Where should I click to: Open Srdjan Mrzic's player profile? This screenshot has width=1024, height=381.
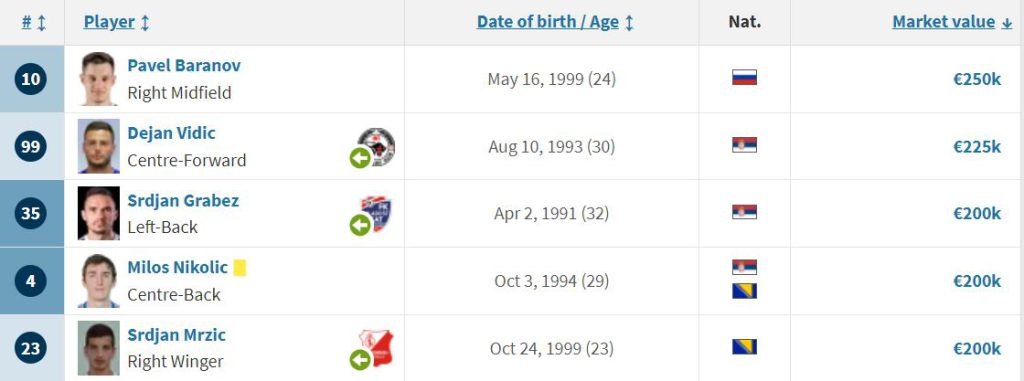click(x=176, y=335)
